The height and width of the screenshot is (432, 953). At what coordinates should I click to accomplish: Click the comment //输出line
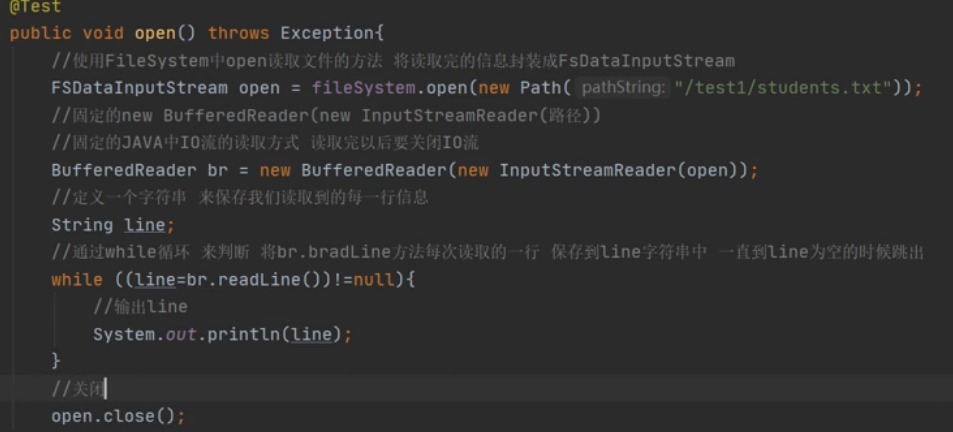pyautogui.click(x=140, y=307)
